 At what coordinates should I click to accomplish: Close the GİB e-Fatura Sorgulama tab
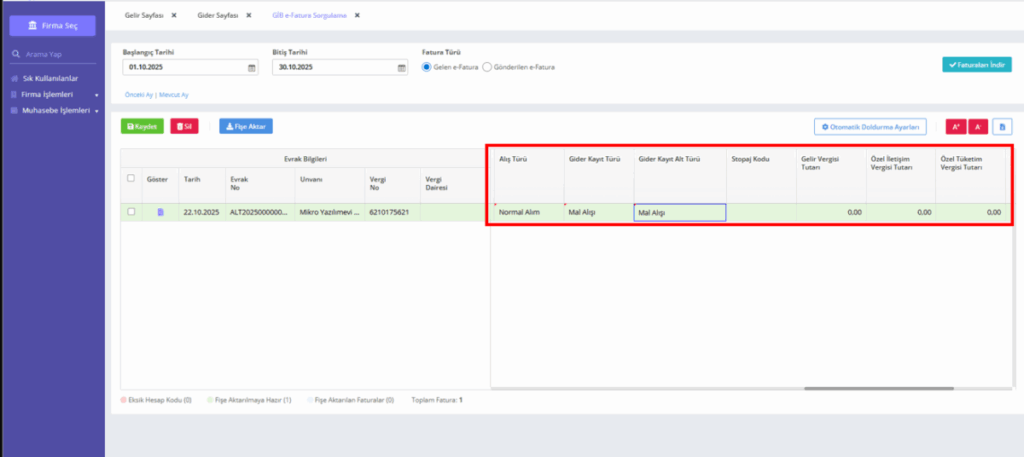coord(357,14)
